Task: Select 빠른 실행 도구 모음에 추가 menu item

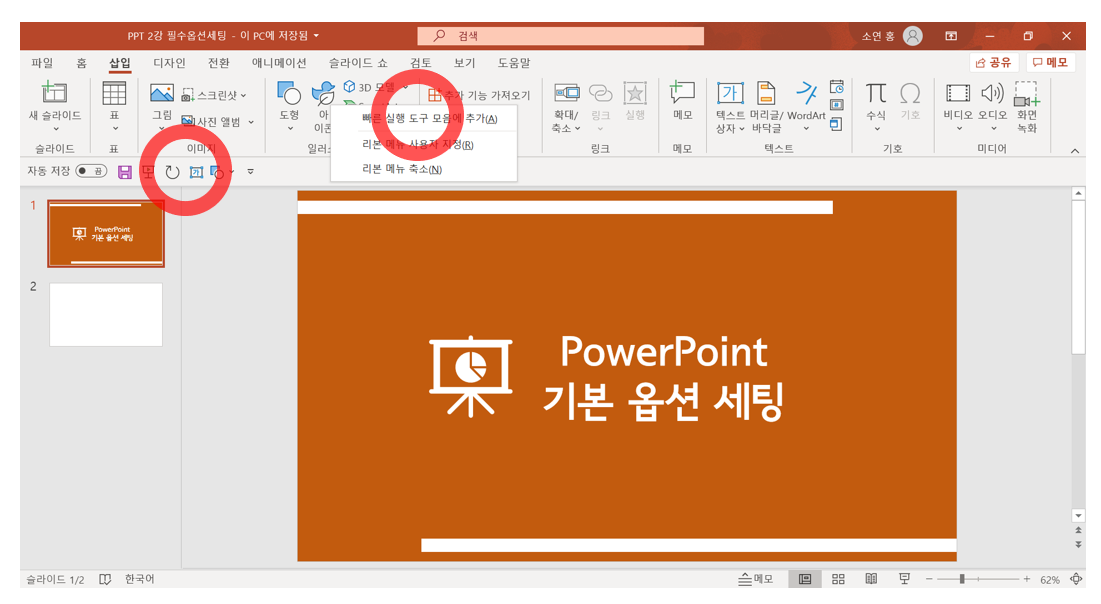Action: 424,119
